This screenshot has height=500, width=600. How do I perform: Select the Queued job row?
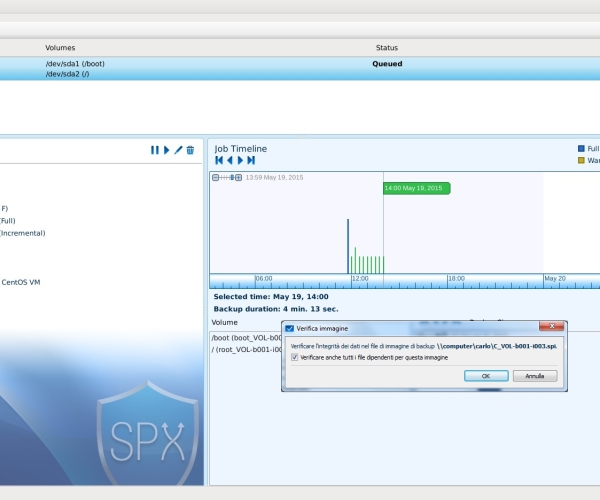(300, 69)
